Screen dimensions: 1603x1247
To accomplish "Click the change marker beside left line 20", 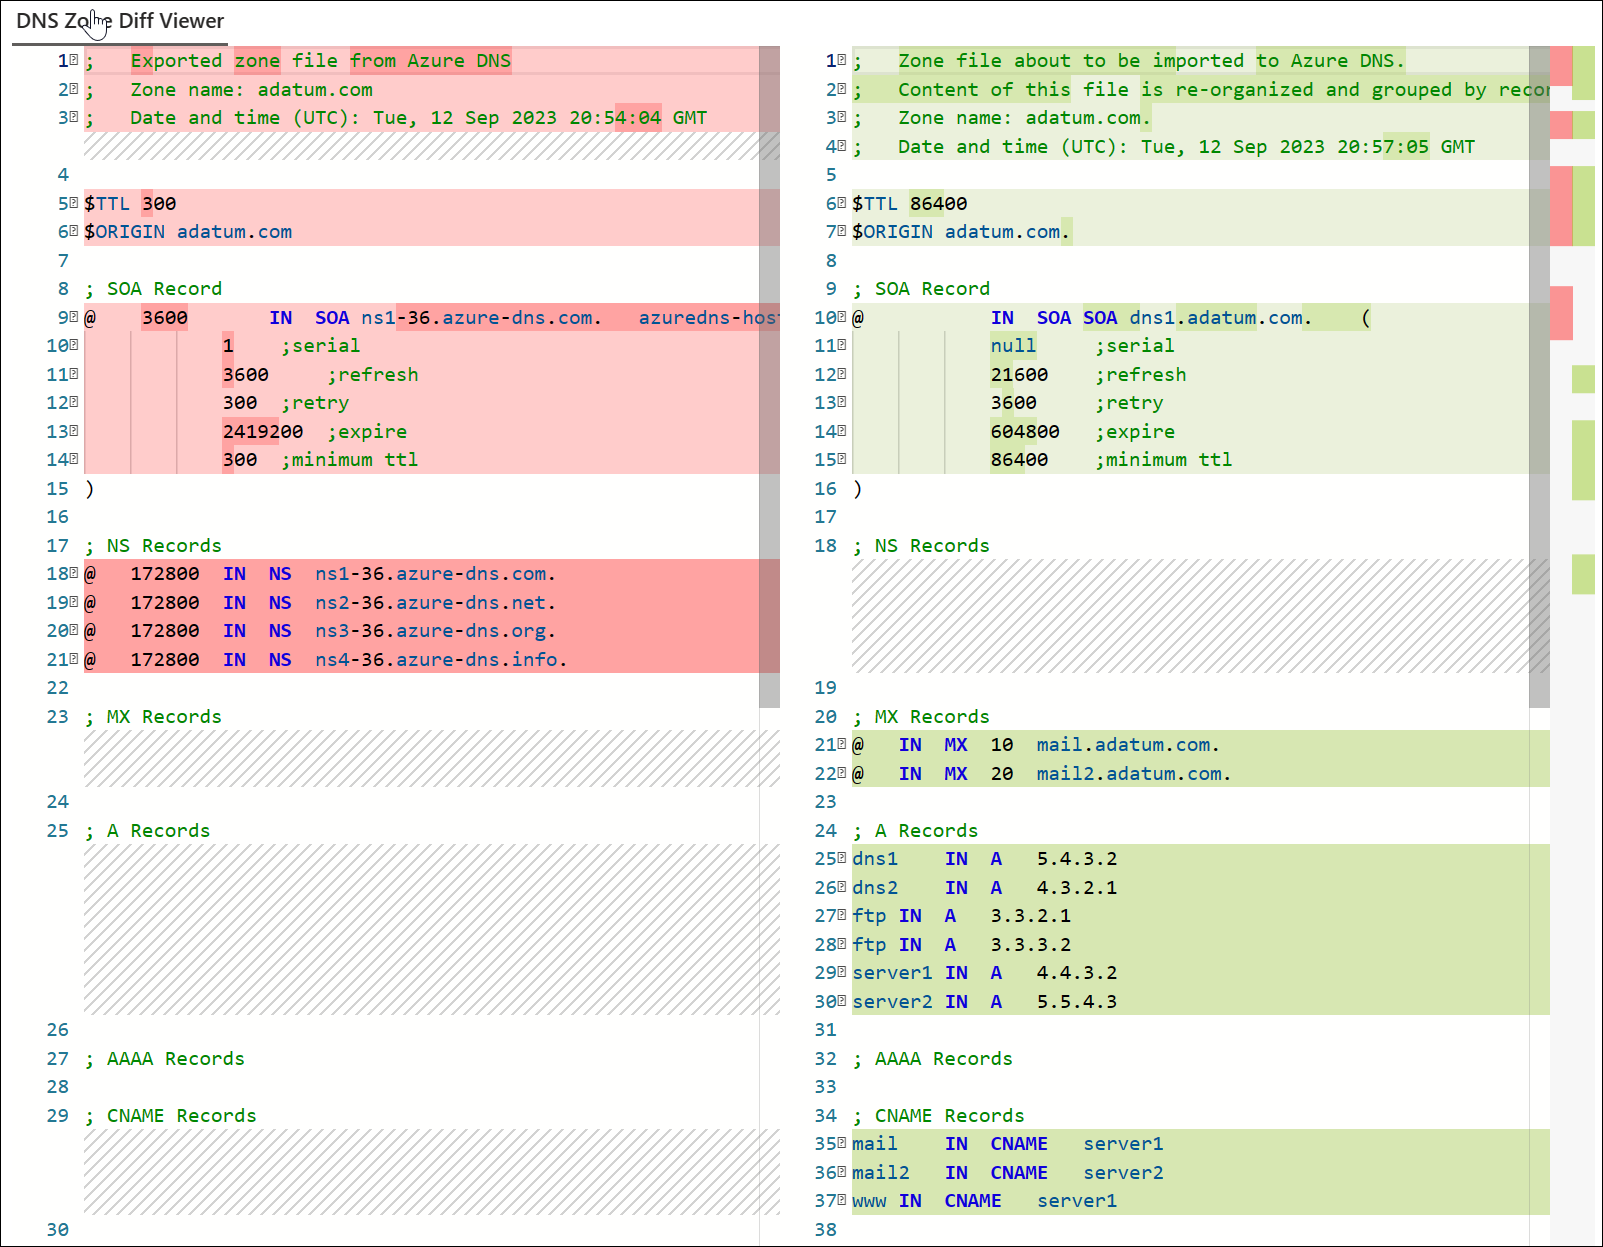I will click(x=74, y=631).
